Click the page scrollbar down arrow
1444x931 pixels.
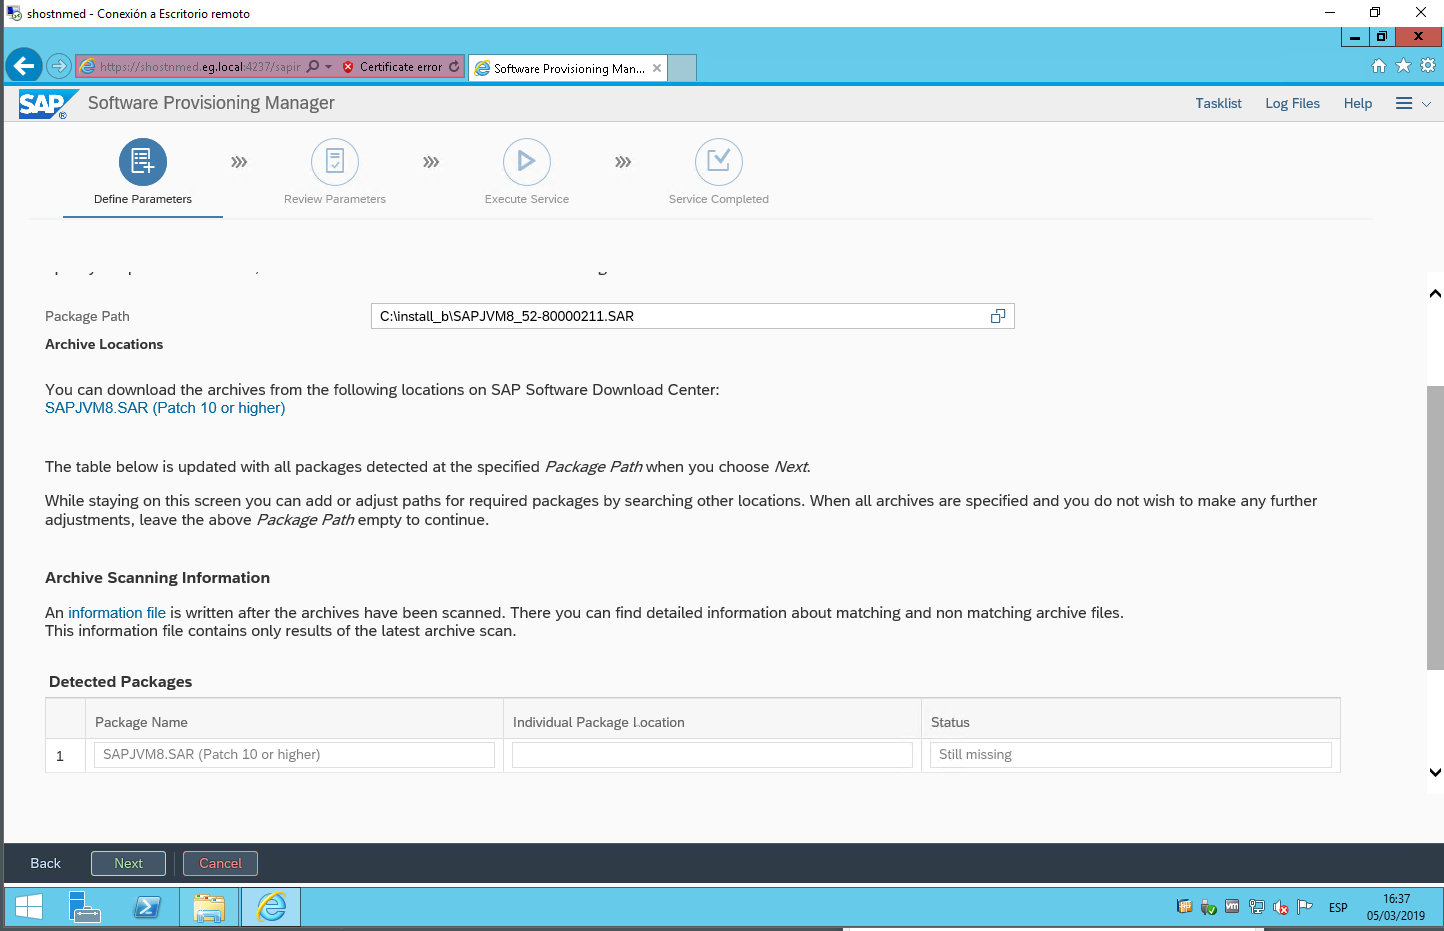click(1435, 772)
